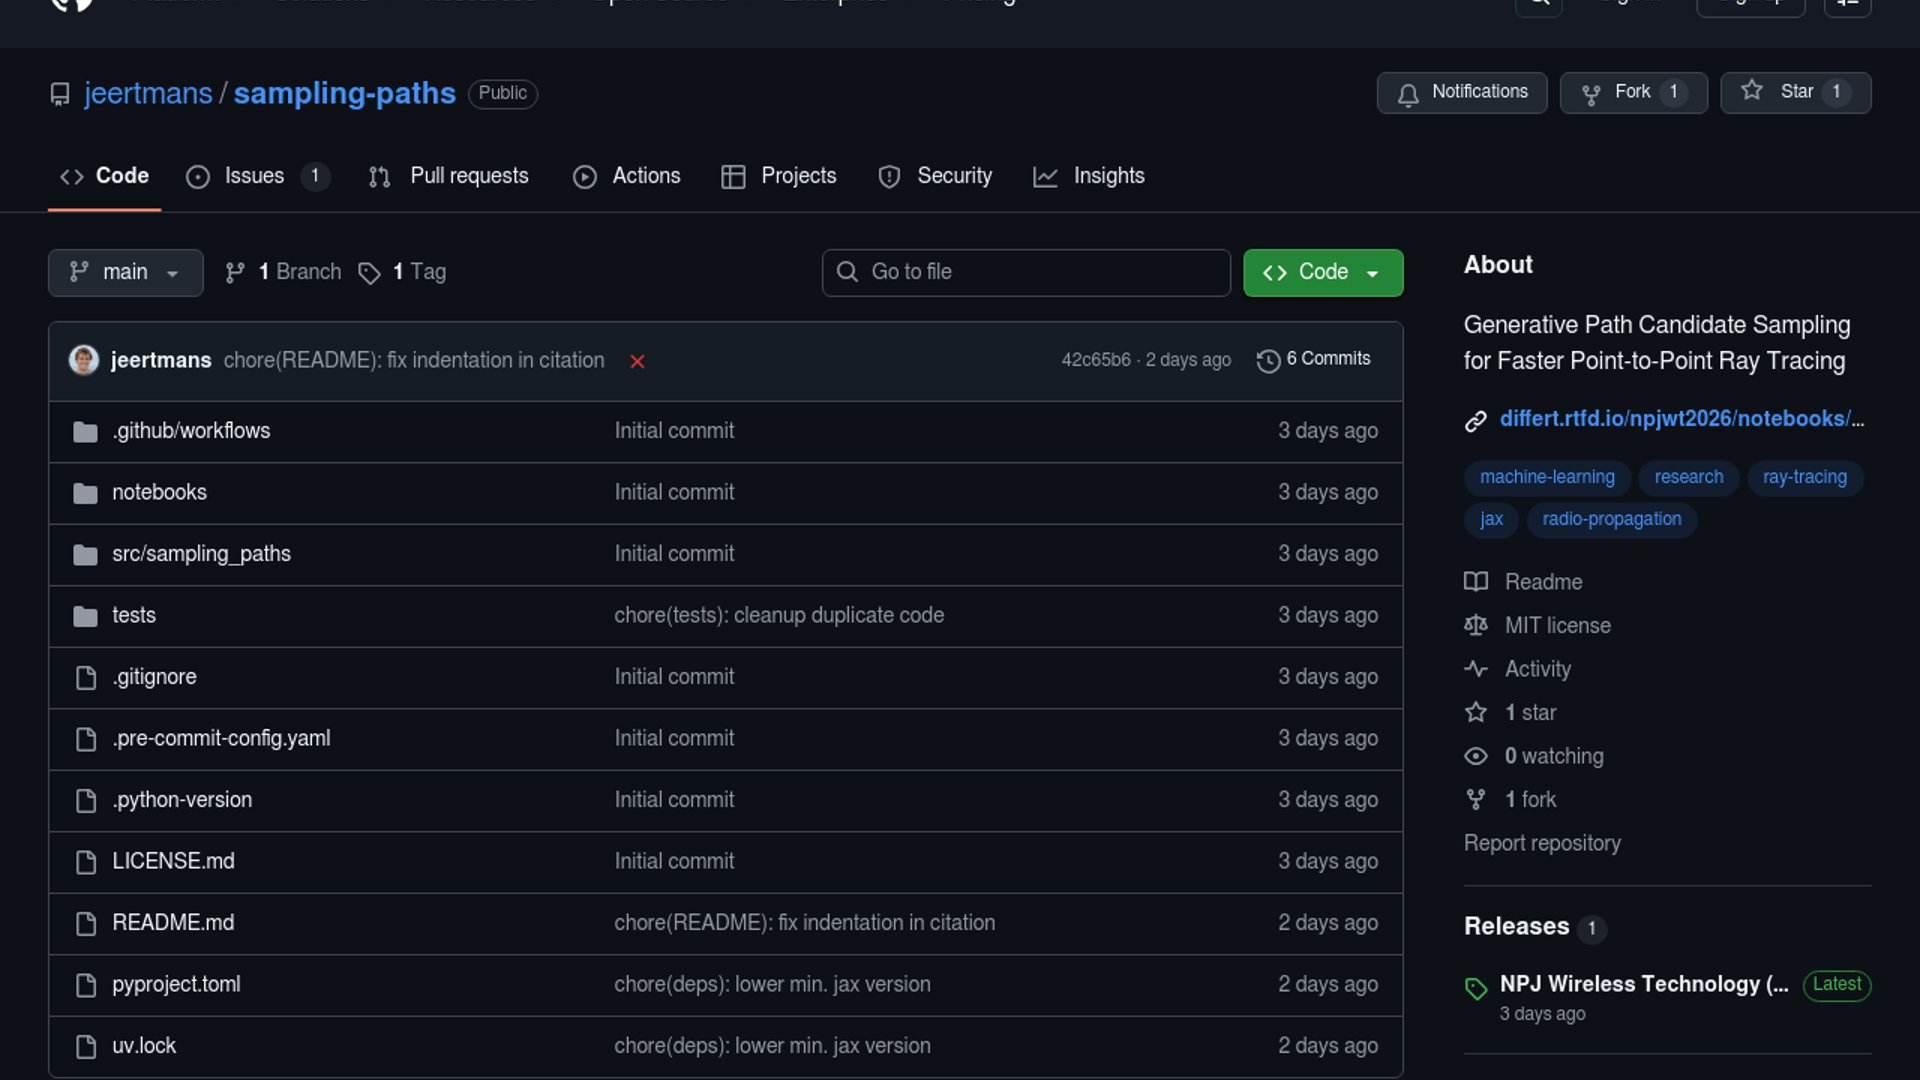
Task: Open Fork button for this repository
Action: click(1632, 92)
